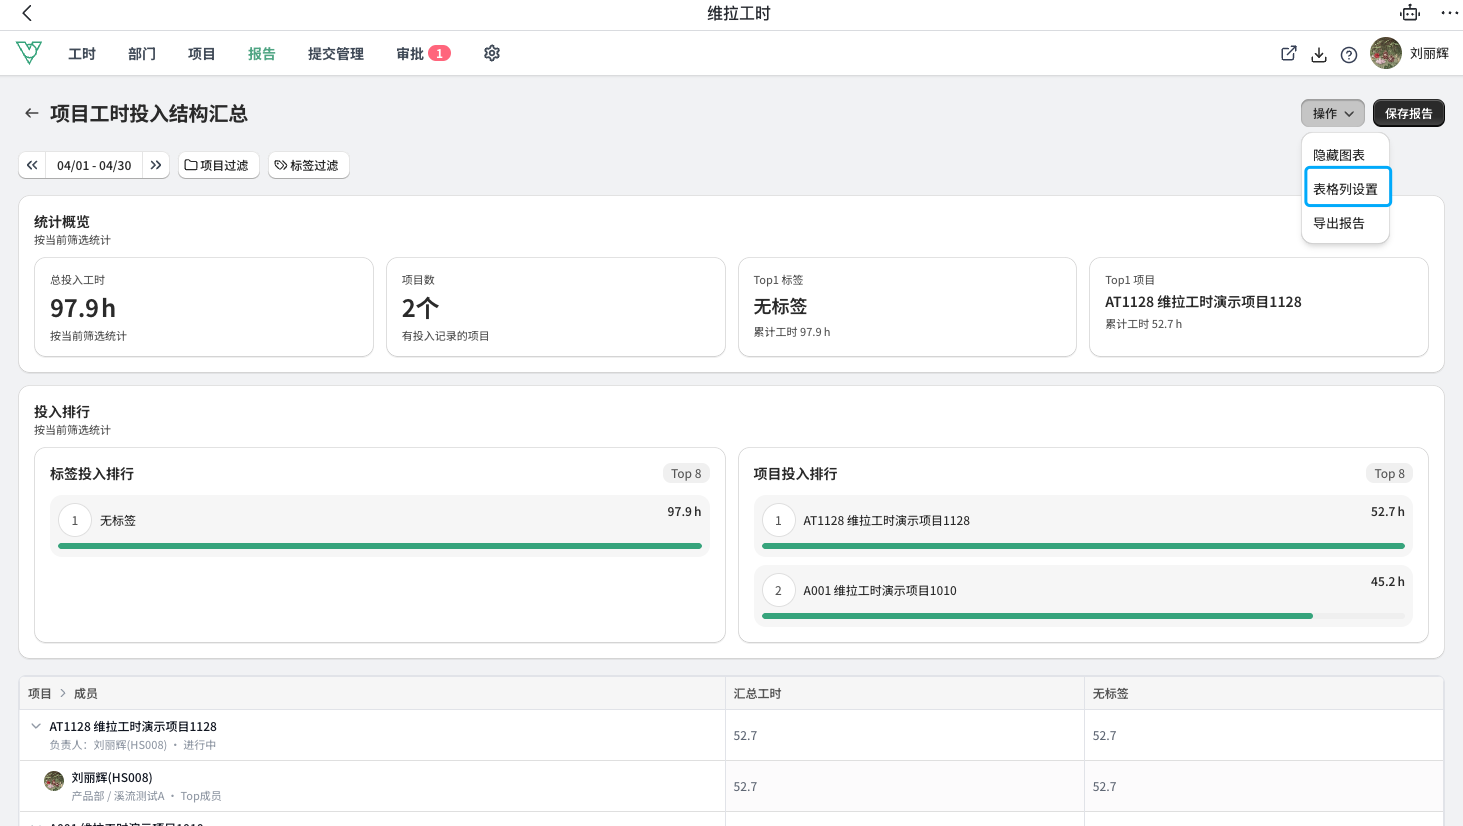Click the Top 8 badge in 标签投入排行

(686, 473)
